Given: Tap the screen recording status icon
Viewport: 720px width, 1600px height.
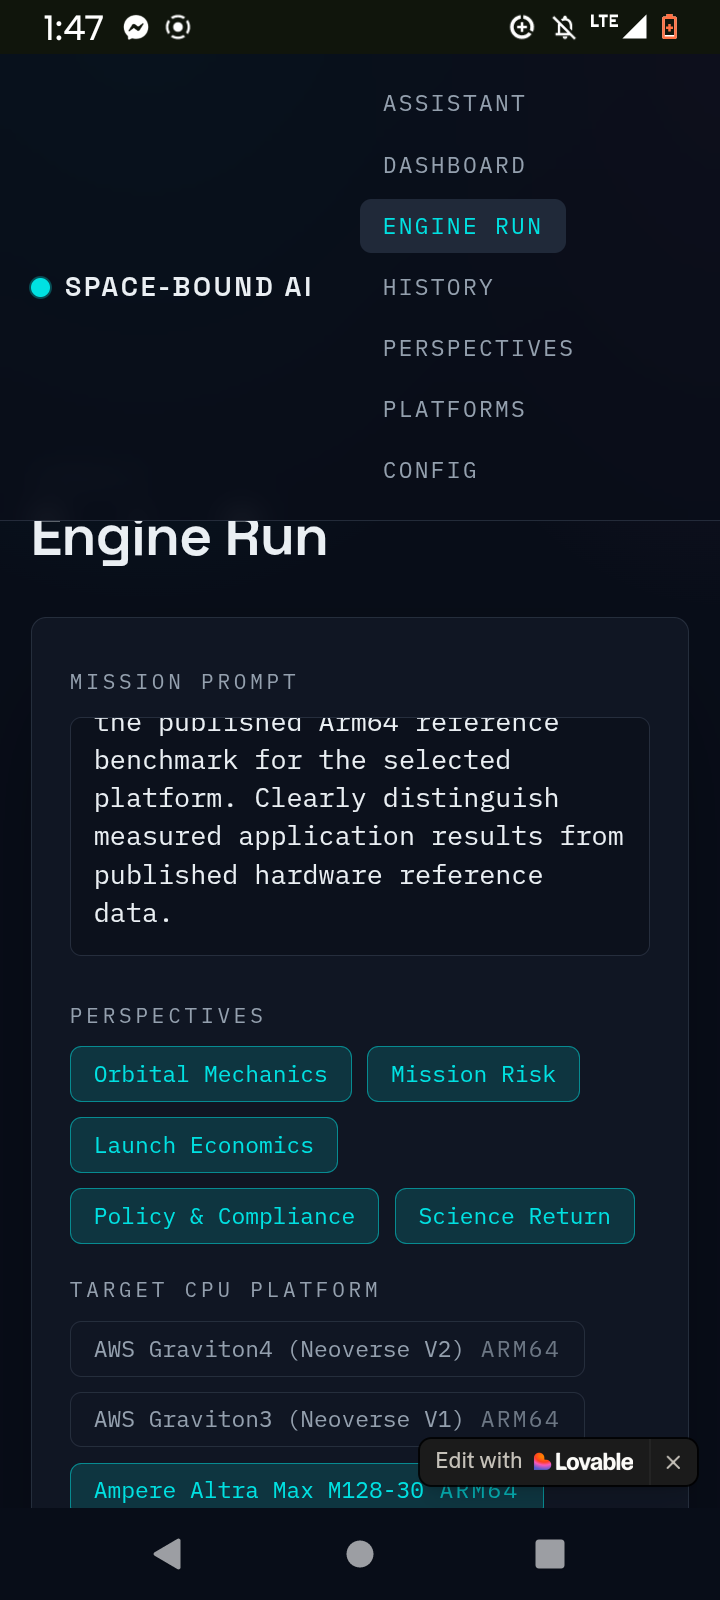Looking at the screenshot, I should point(178,27).
